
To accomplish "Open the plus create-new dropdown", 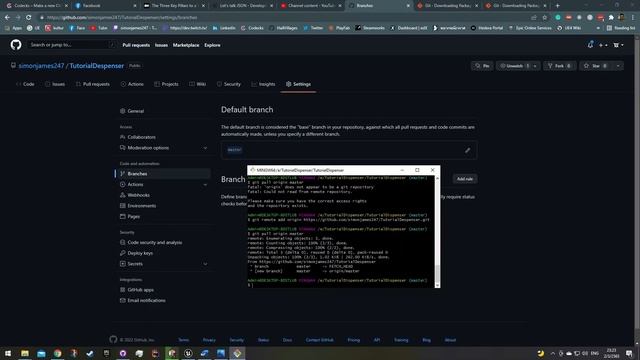I will point(603,45).
